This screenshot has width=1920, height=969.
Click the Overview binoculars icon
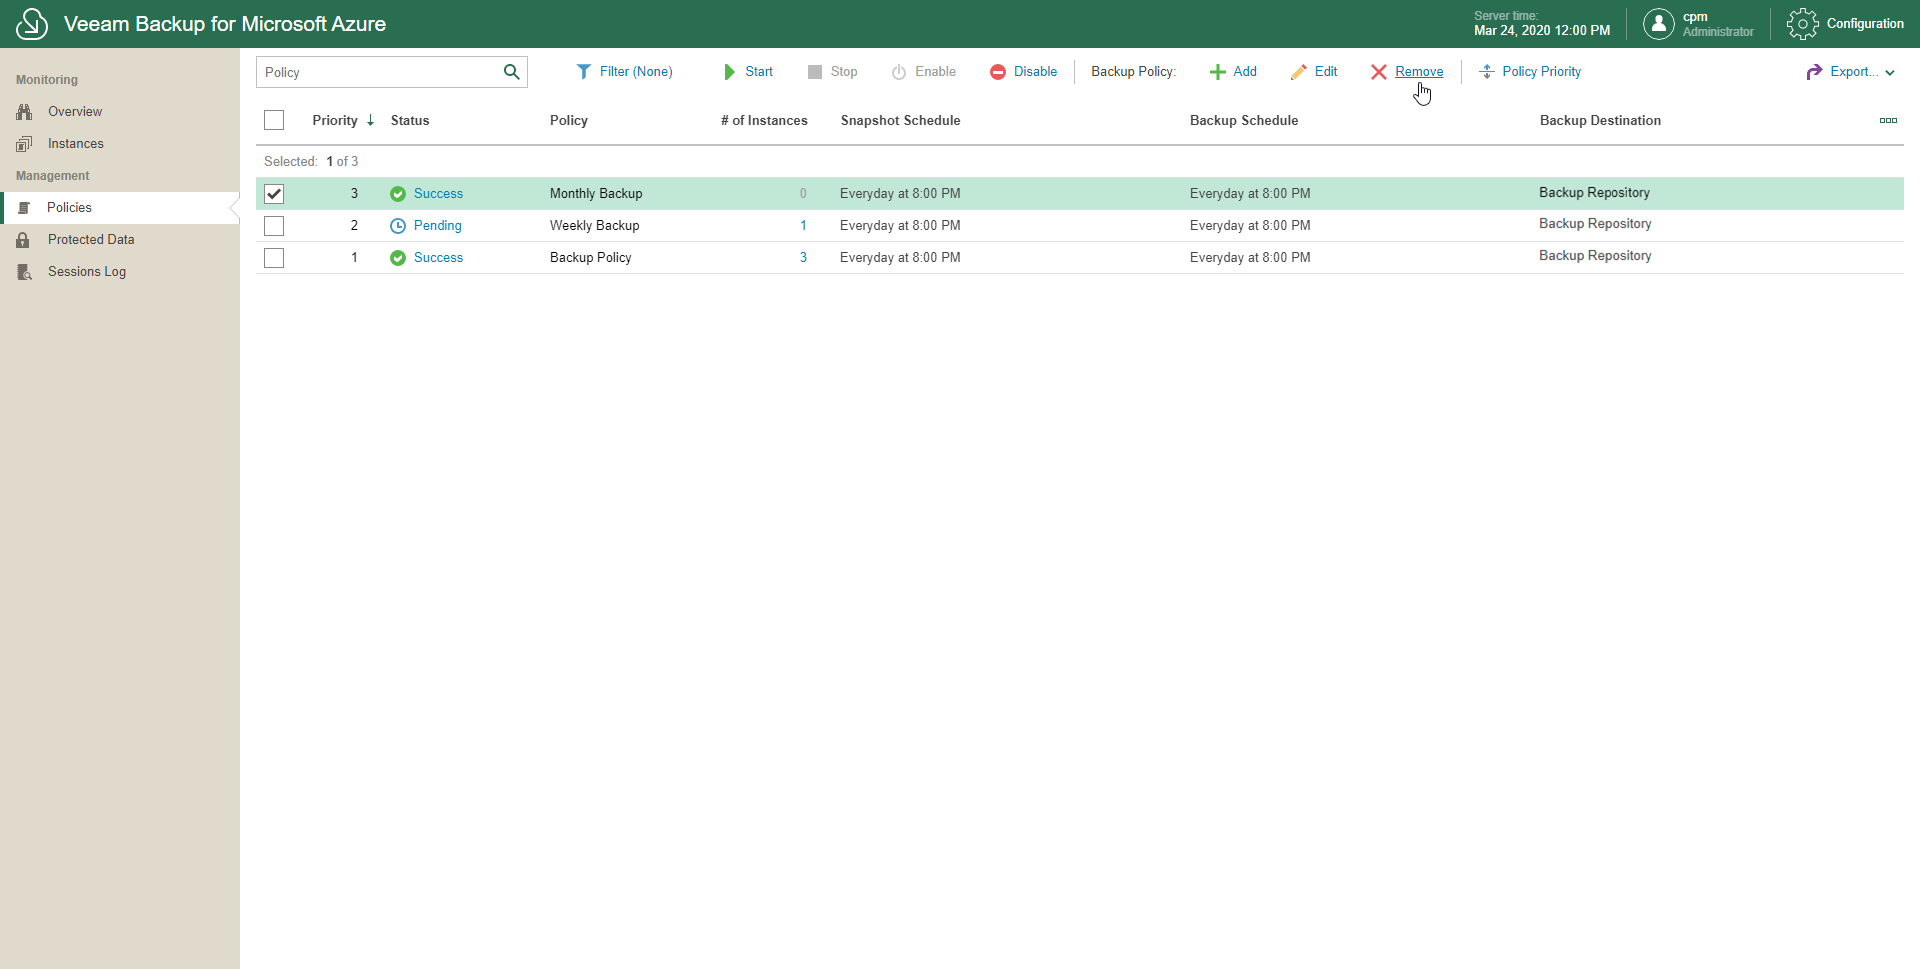[x=24, y=112]
